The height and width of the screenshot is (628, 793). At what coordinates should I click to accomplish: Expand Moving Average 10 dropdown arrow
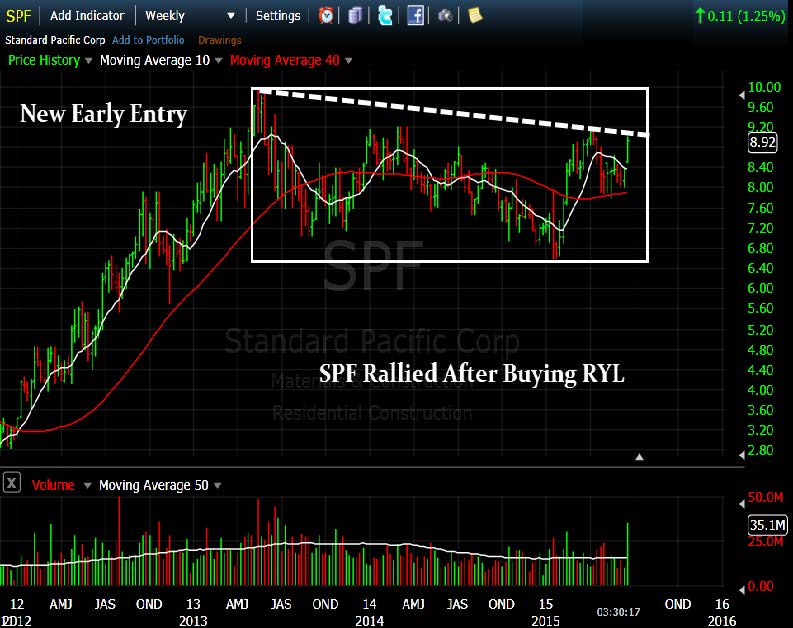(x=218, y=61)
